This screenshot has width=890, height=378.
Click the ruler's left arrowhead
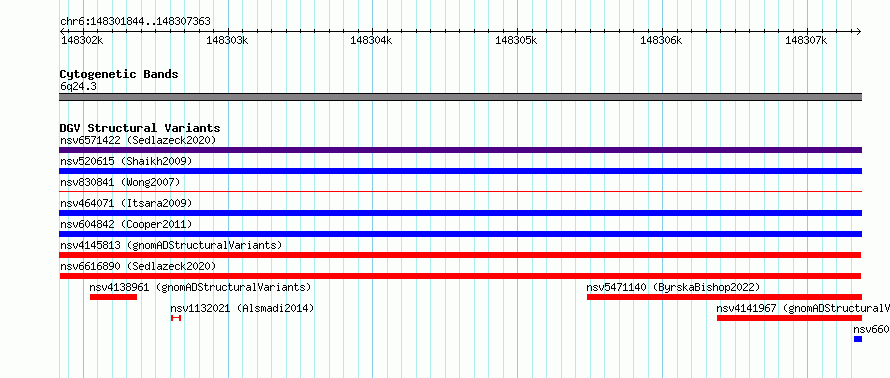pyautogui.click(x=62, y=31)
